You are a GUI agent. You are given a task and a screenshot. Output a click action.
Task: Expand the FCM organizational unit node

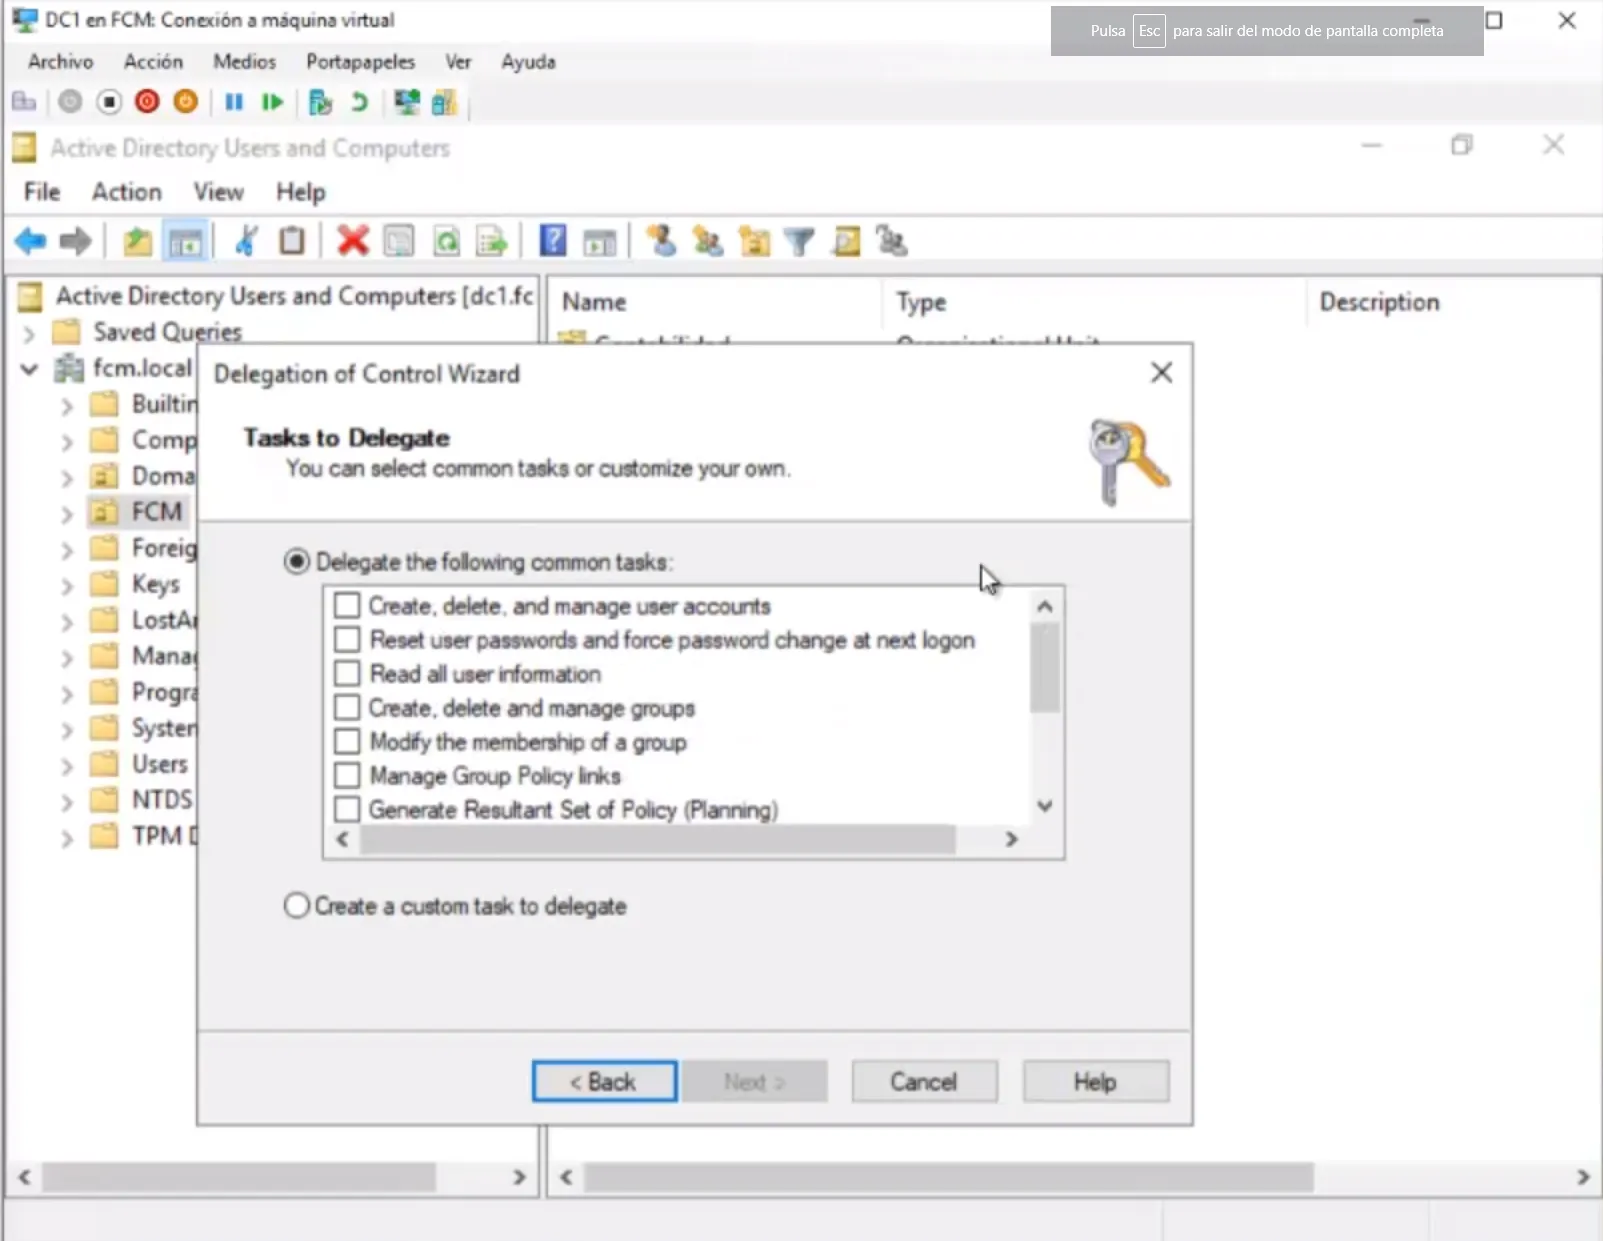(x=67, y=514)
